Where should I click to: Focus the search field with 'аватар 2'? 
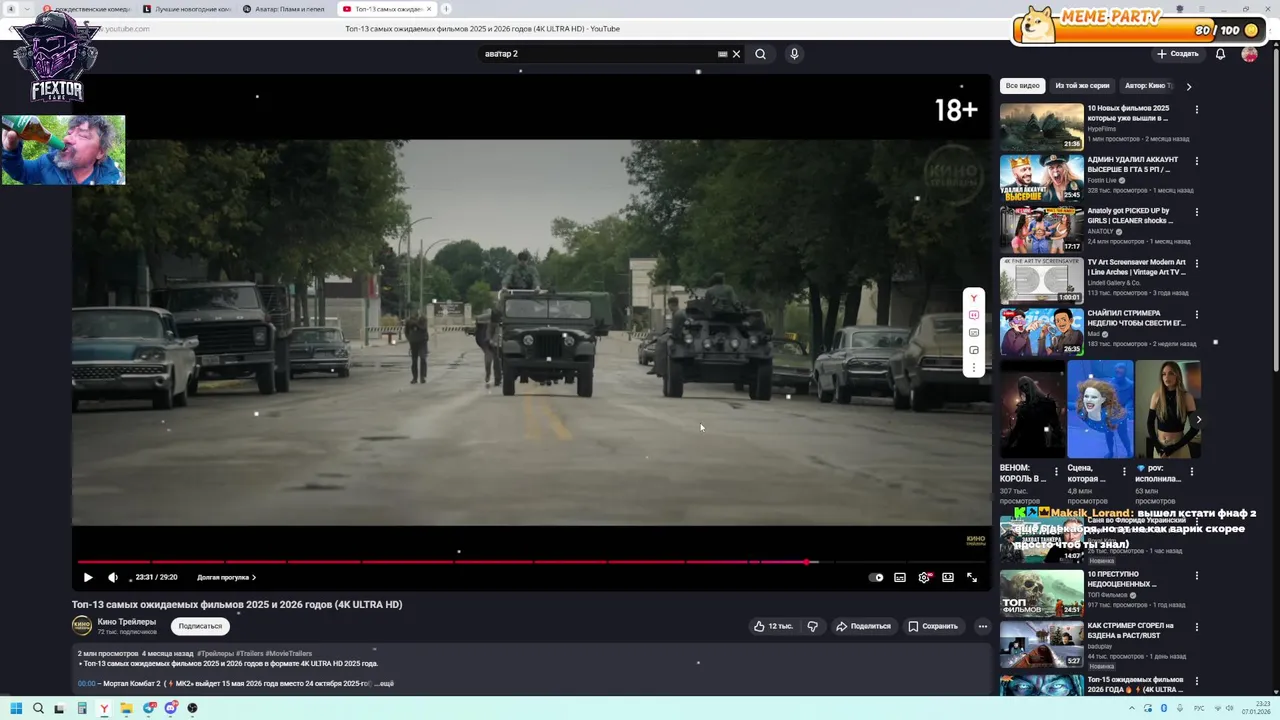597,54
